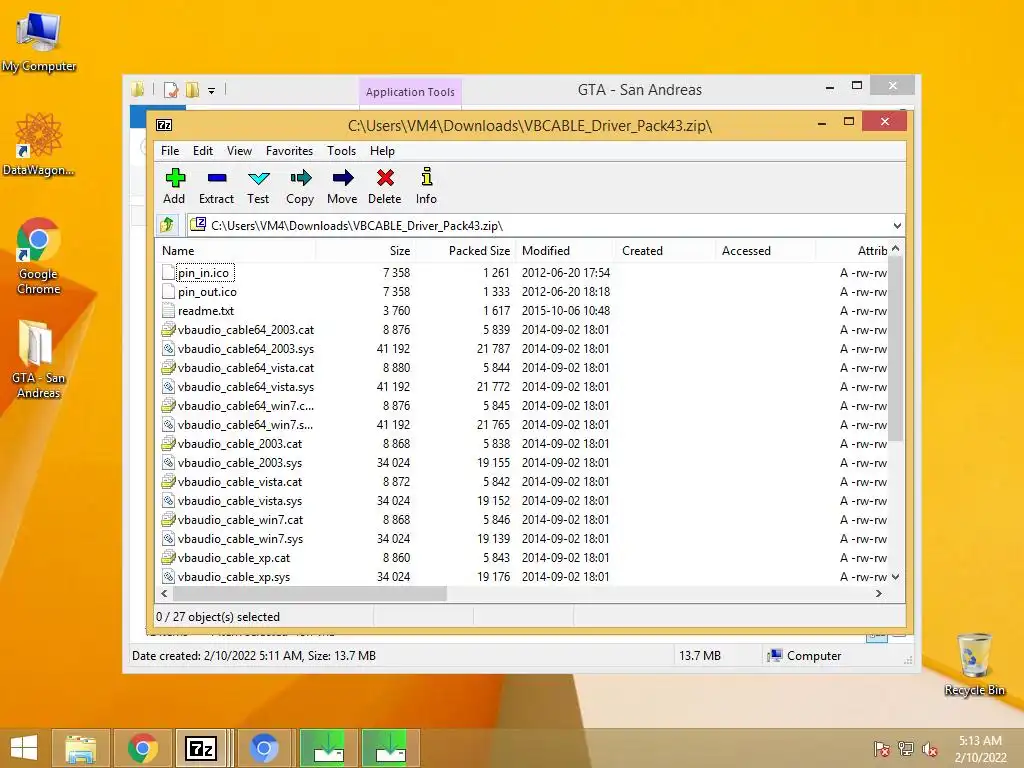Click the muted volume tray icon
This screenshot has width=1024, height=768.
(929, 749)
